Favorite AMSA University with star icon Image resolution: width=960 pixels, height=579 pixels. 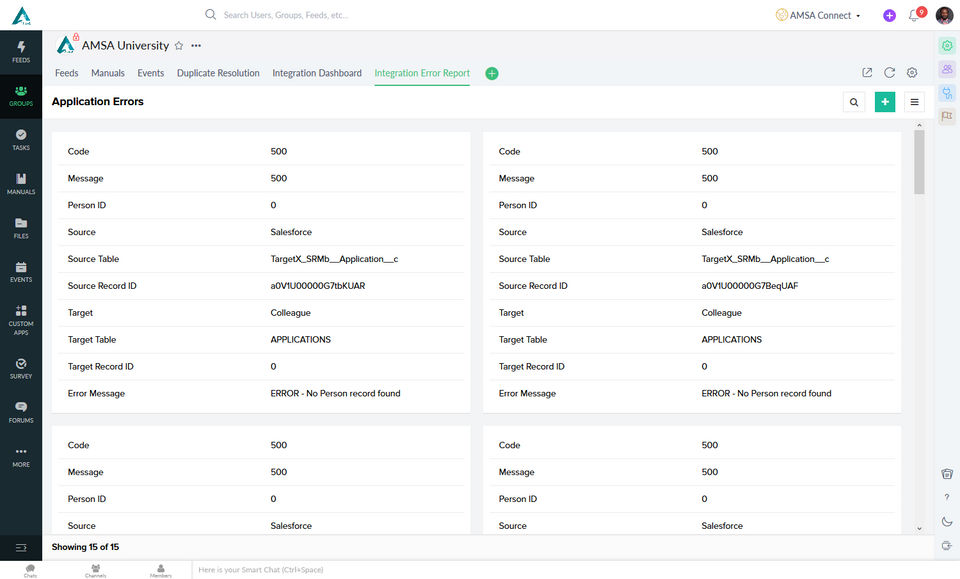coord(179,45)
